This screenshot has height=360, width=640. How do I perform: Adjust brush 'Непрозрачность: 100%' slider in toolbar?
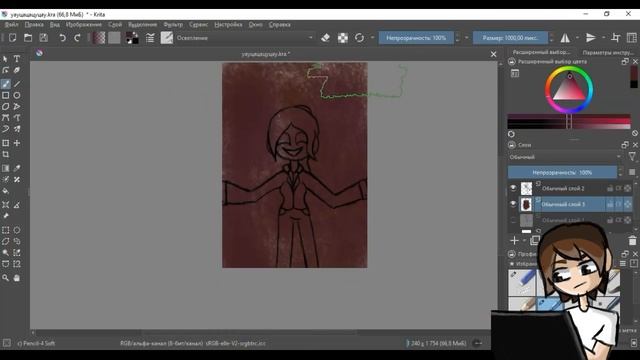coord(416,38)
